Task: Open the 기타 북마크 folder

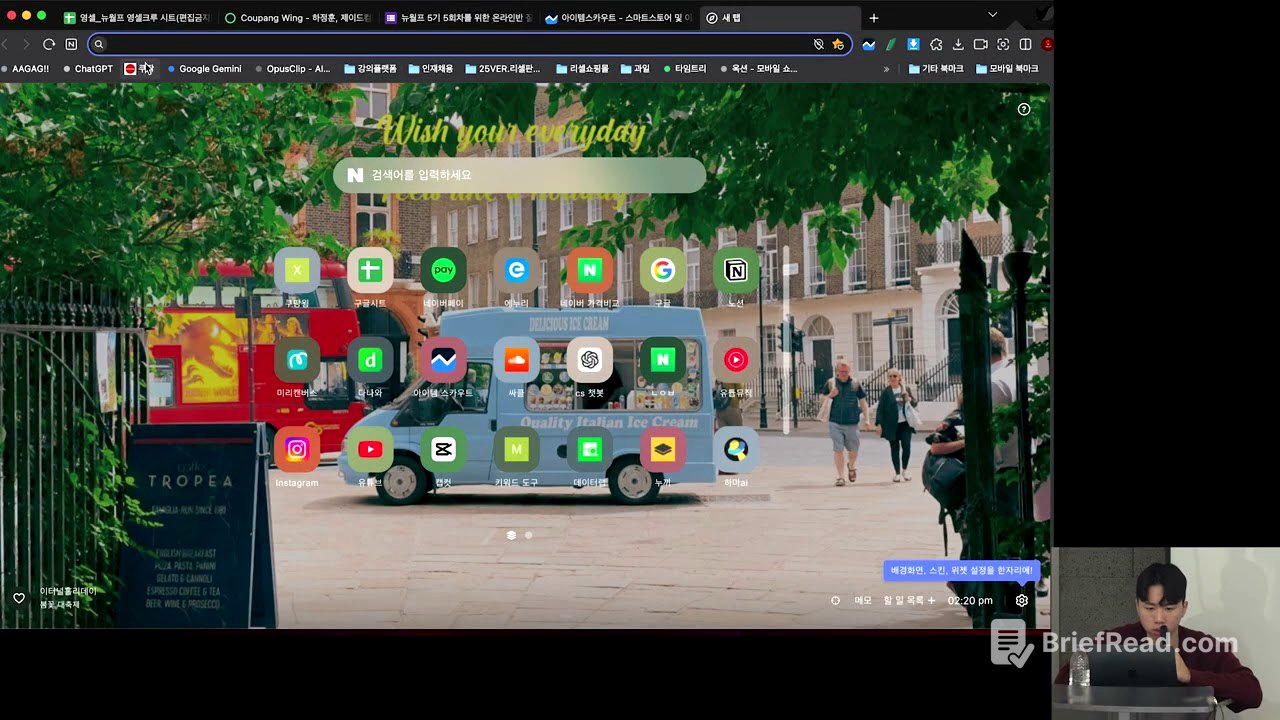Action: click(x=936, y=69)
